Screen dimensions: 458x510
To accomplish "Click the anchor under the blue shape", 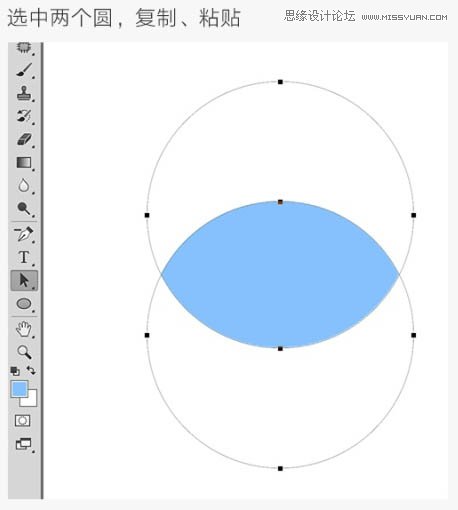I will click(280, 349).
